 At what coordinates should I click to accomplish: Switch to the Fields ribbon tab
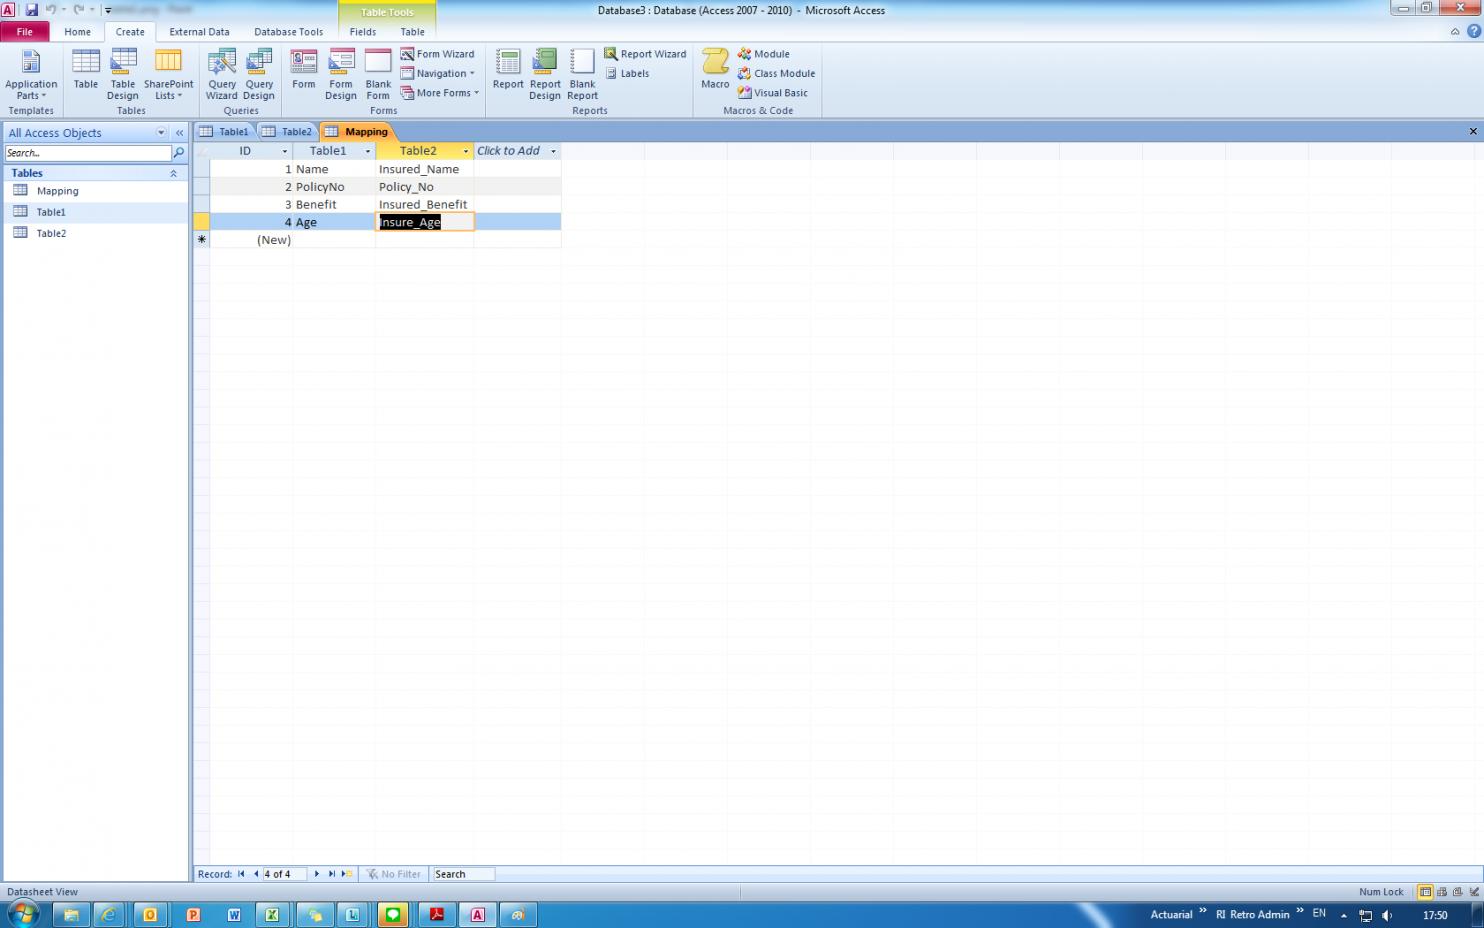tap(363, 32)
